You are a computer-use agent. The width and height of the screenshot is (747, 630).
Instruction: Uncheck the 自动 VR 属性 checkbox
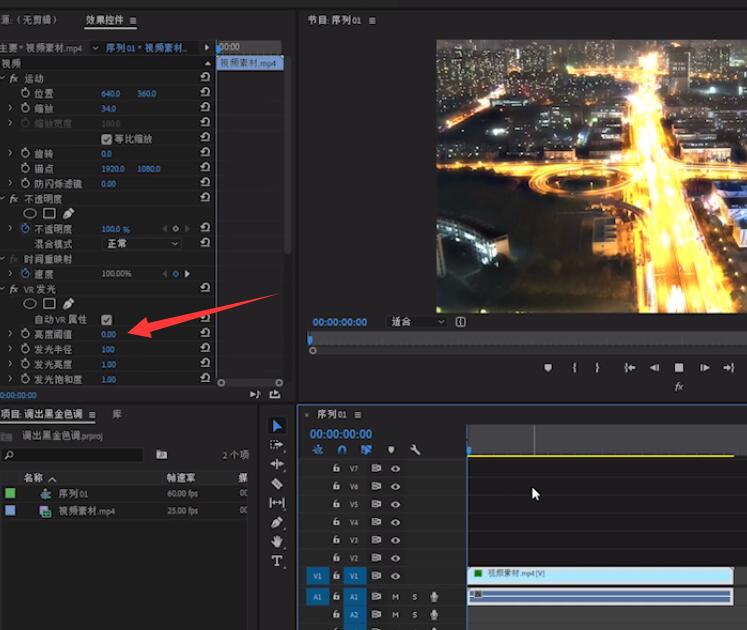click(x=107, y=319)
